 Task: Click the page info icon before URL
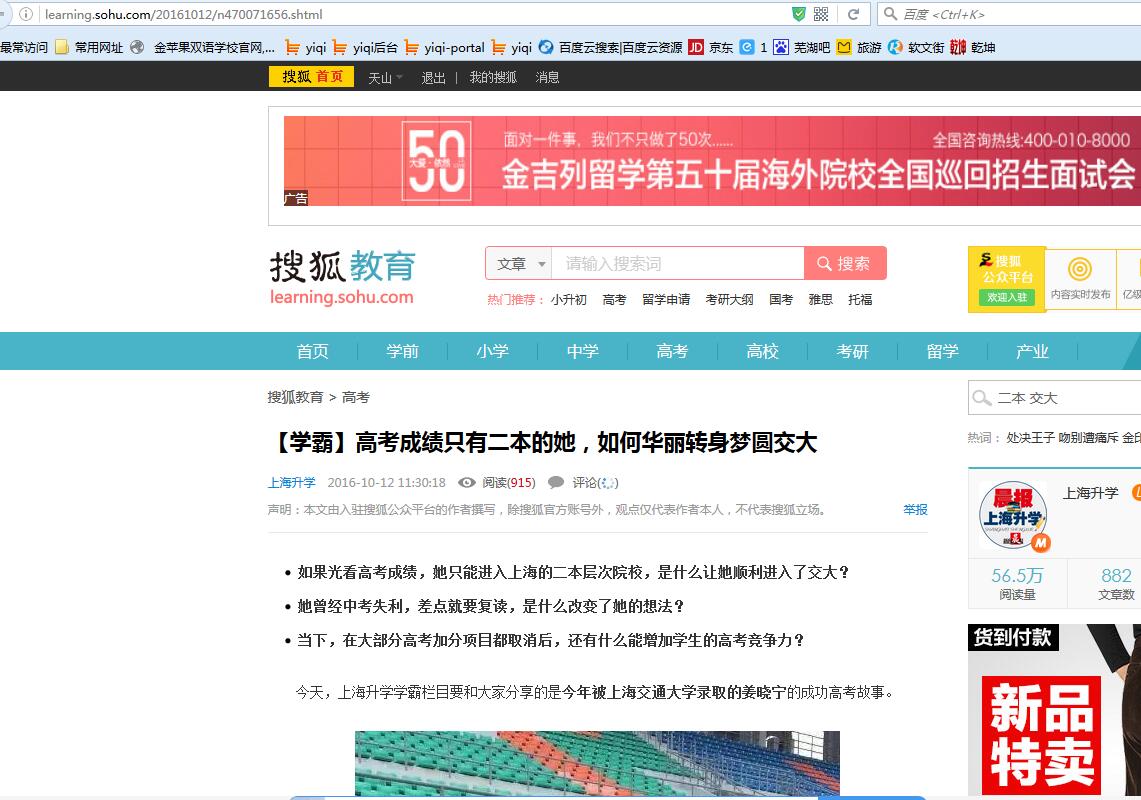[x=27, y=14]
